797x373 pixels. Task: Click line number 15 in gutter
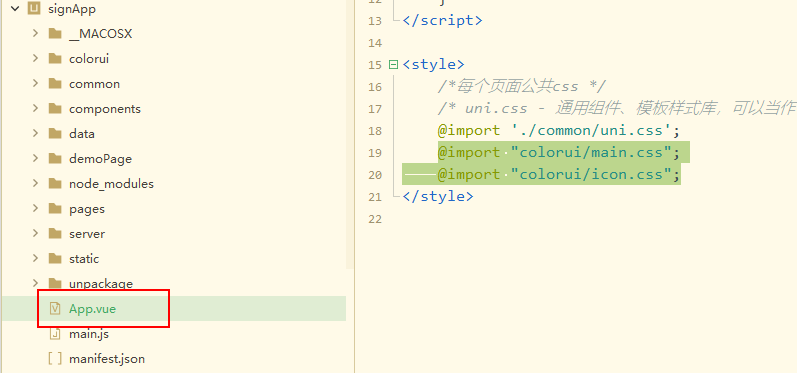pyautogui.click(x=375, y=65)
